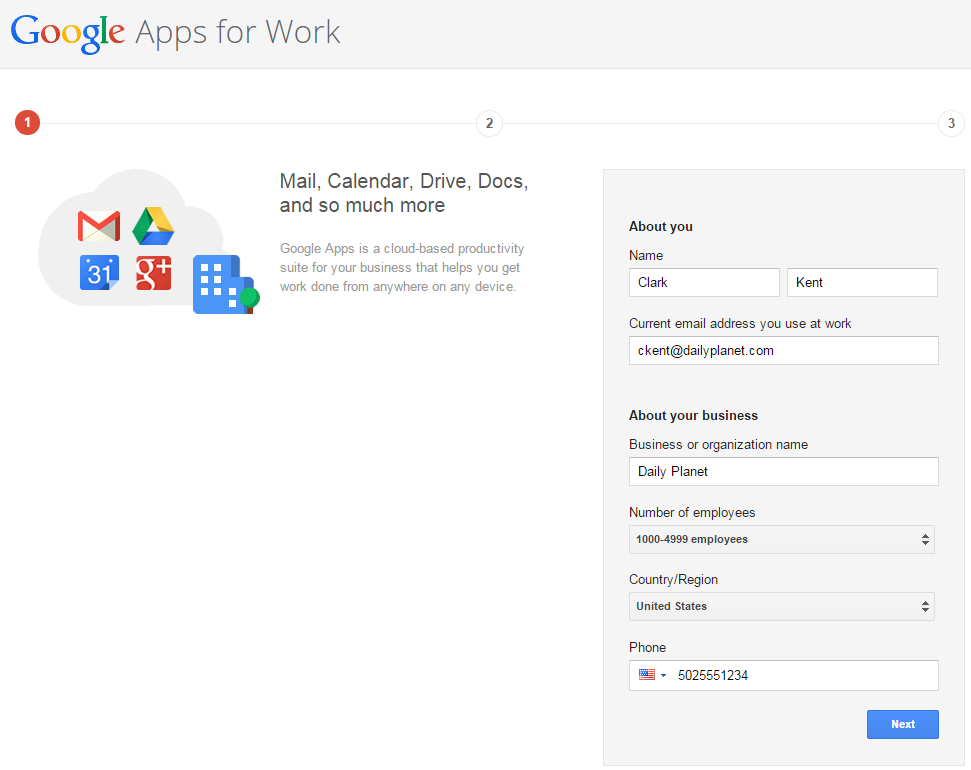Screen dimensions: 971x770
Task: Open the Country/Region dropdown showing United States
Action: 782,606
